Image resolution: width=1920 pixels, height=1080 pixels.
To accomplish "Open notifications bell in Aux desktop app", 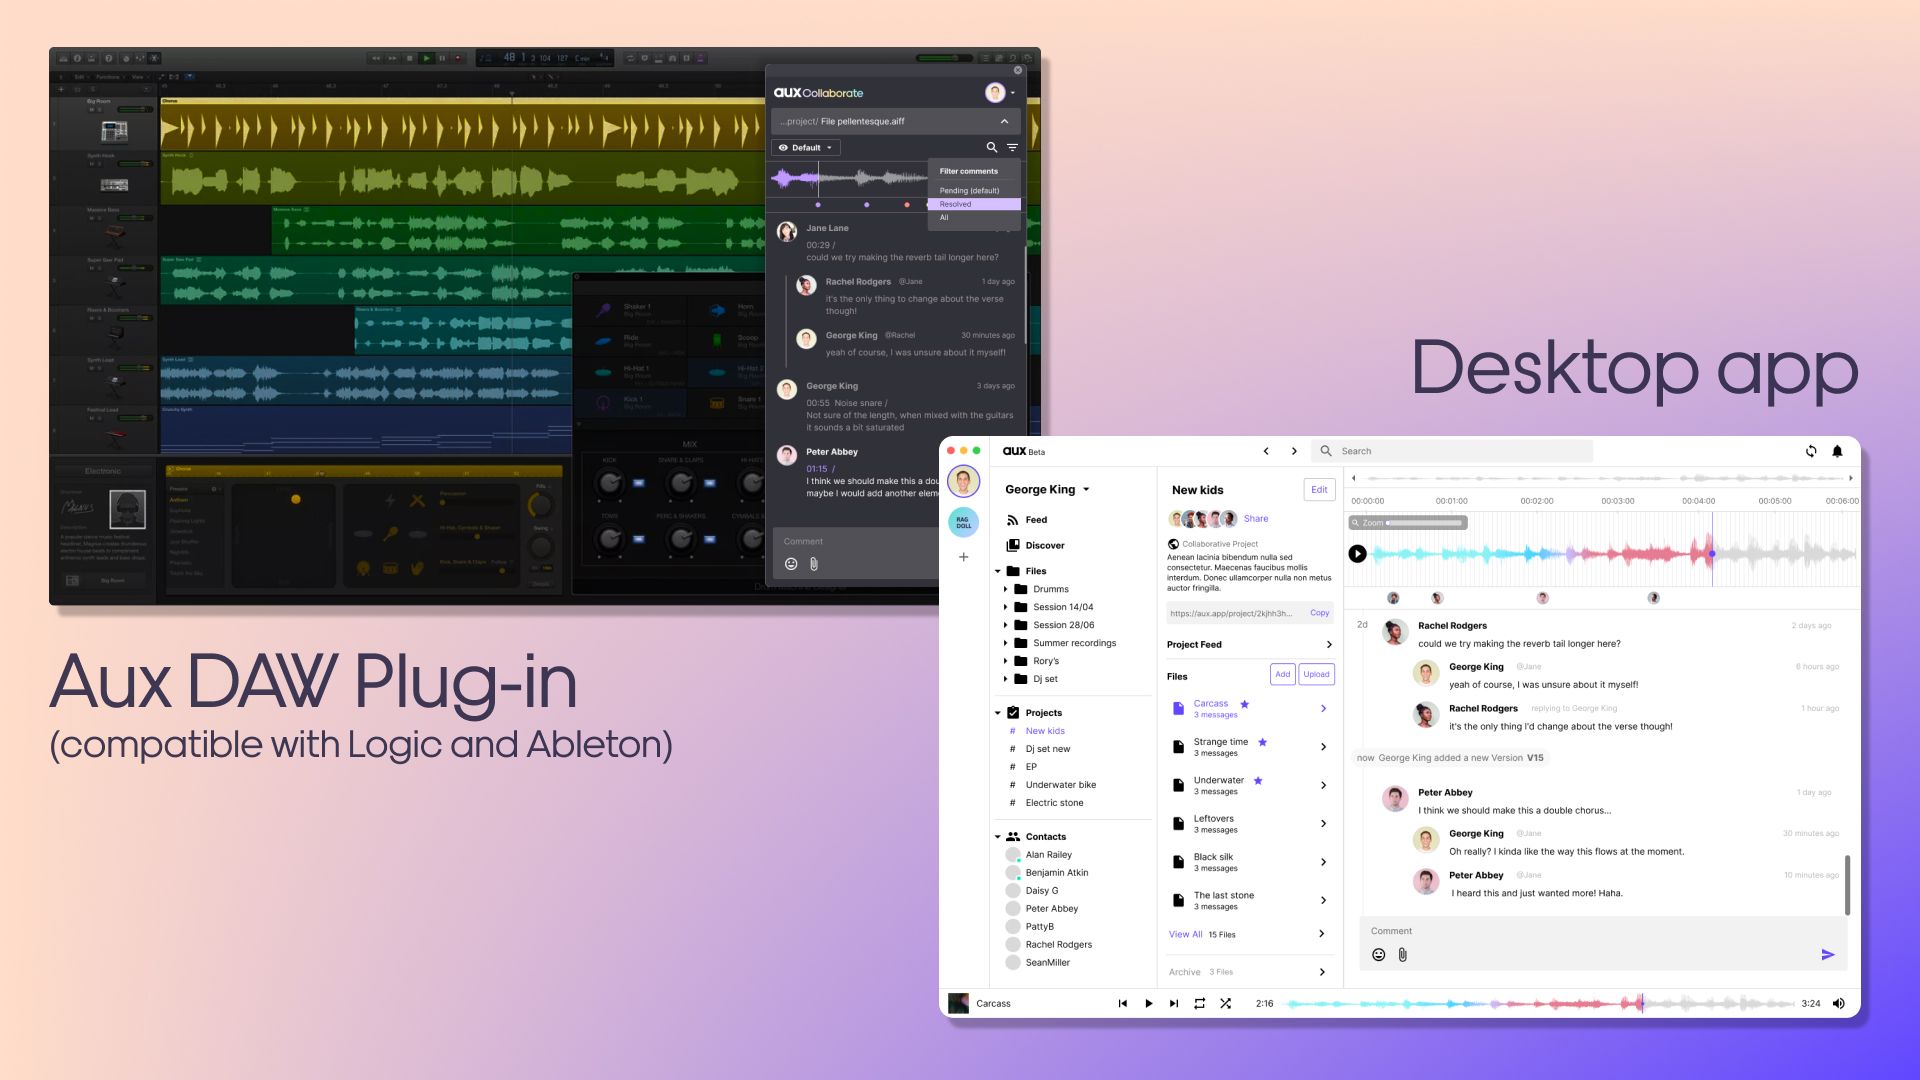I will click(1837, 451).
